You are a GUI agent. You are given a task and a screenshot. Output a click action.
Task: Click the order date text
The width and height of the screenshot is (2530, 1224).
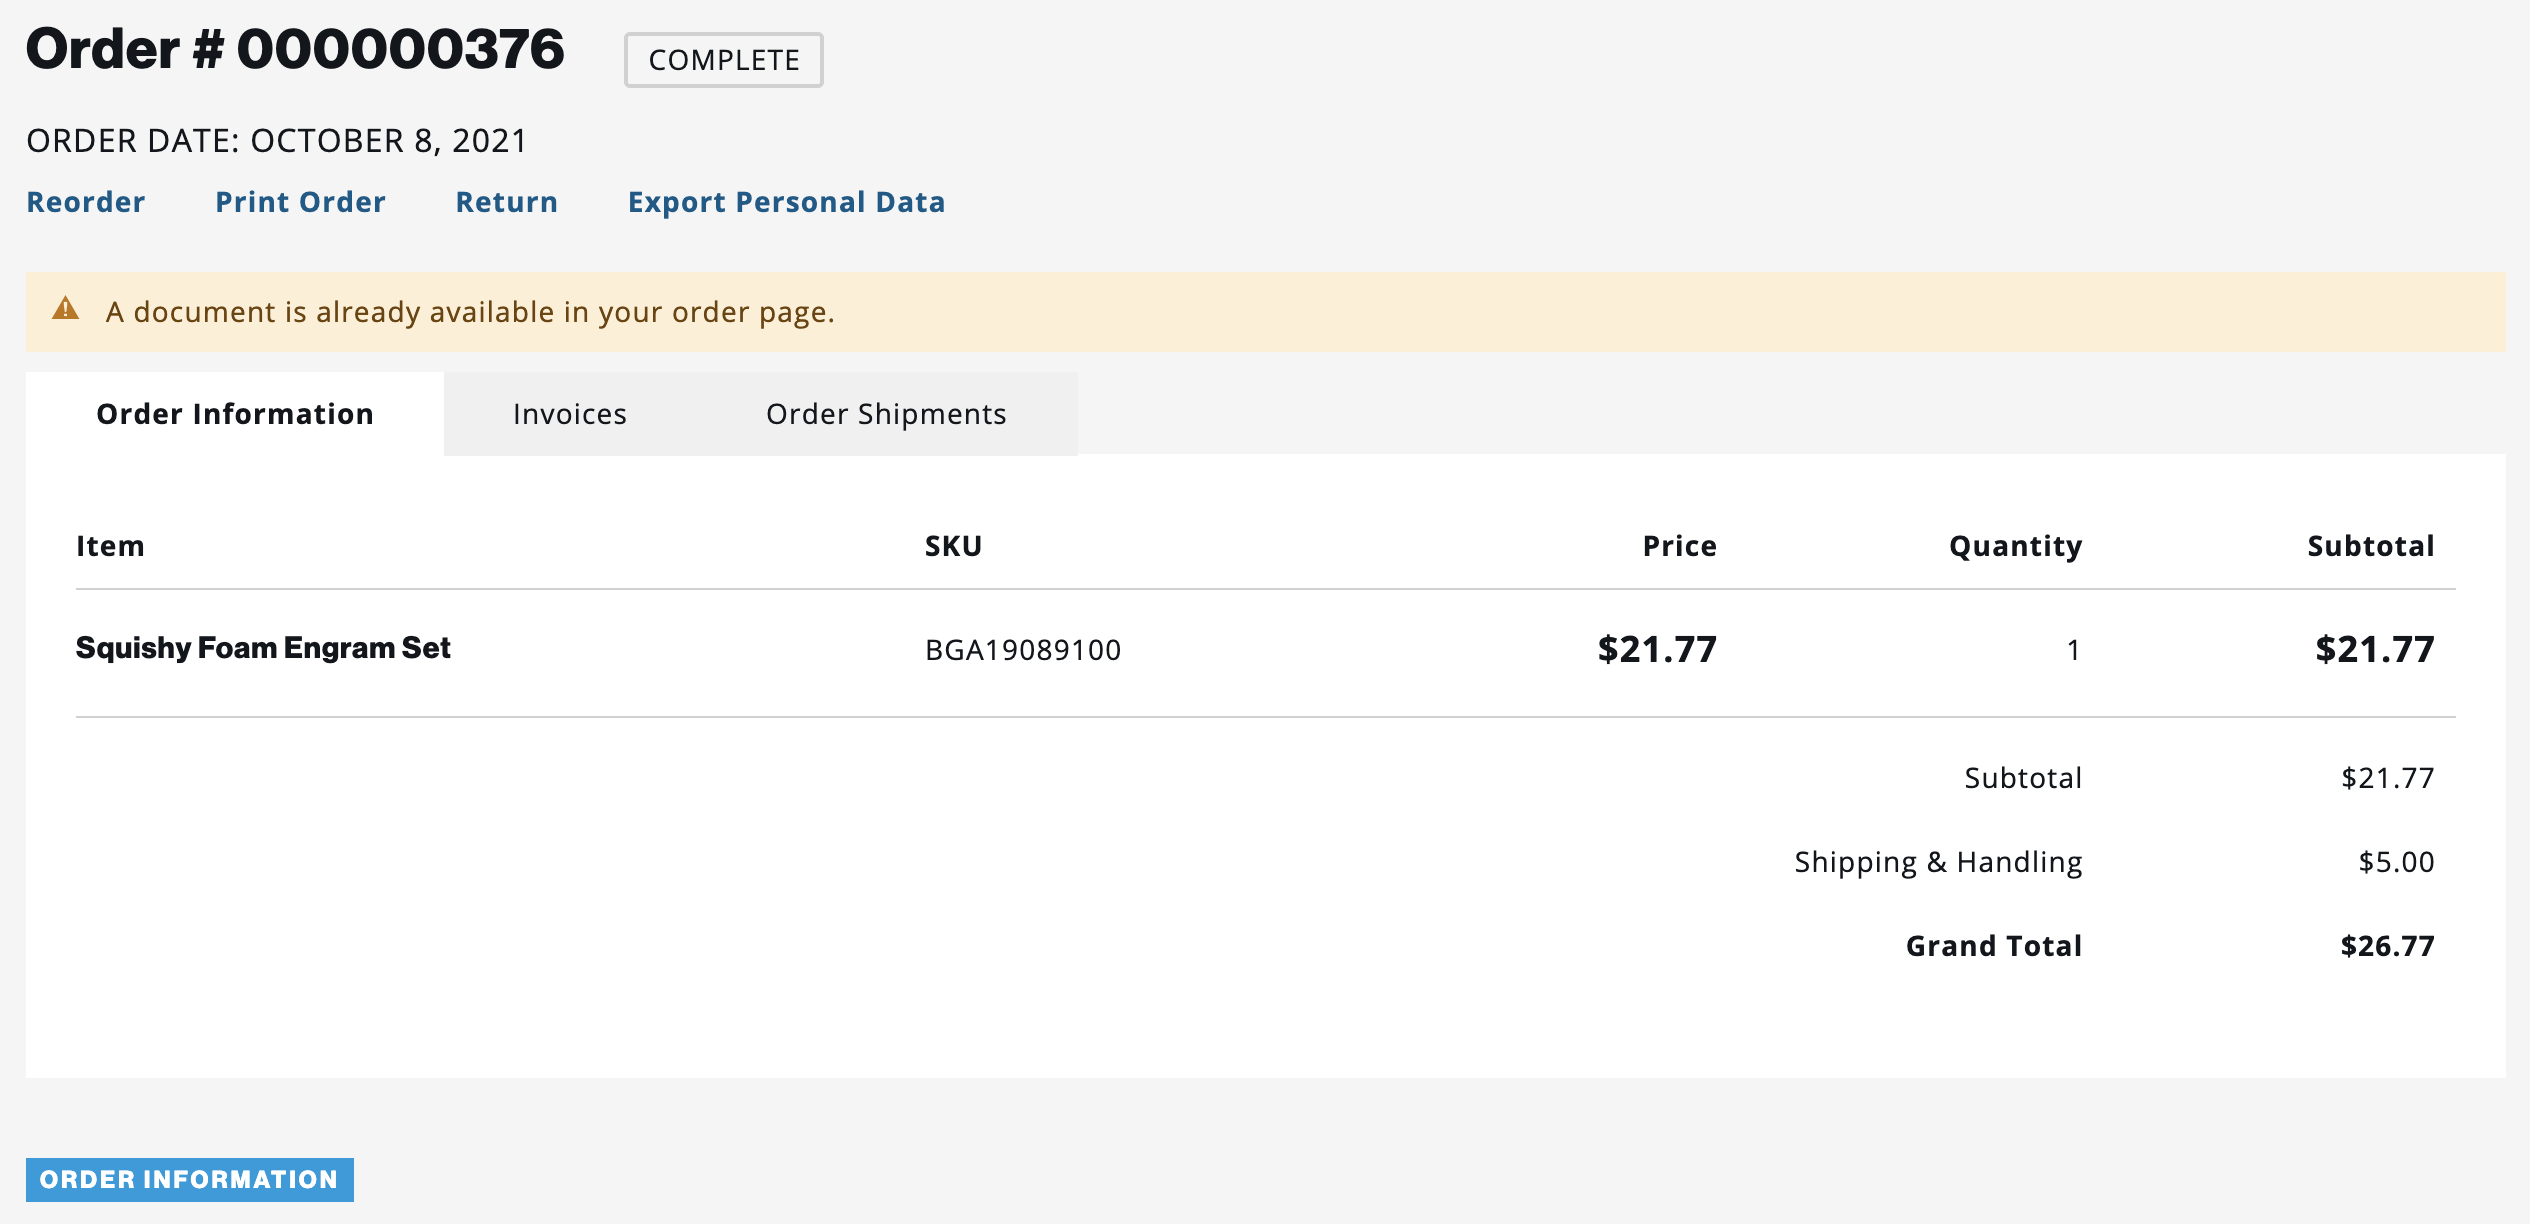pos(276,141)
